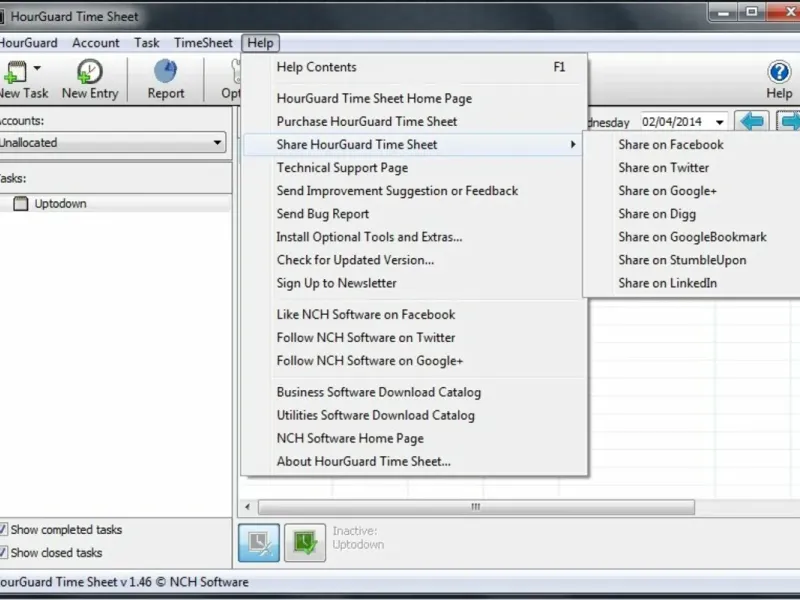Open the Report toolbar icon
The height and width of the screenshot is (600, 800).
point(165,71)
